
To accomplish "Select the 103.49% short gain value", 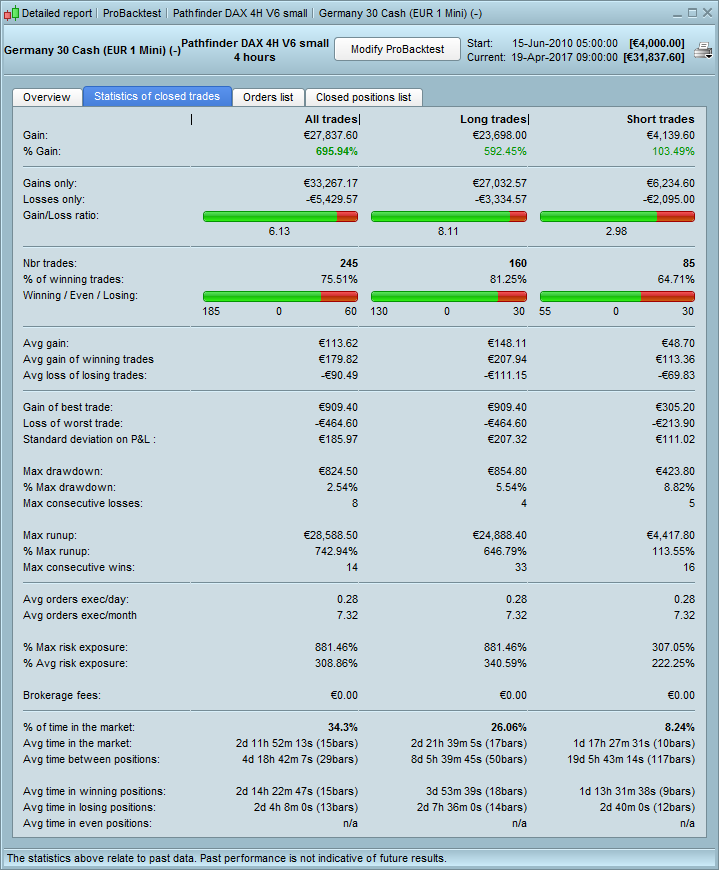I will (673, 151).
